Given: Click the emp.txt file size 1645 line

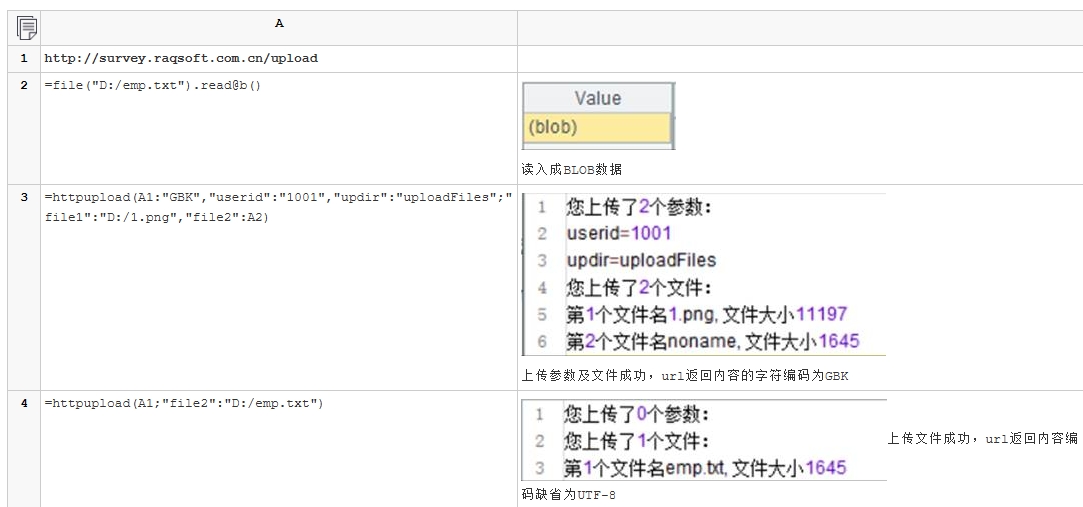Looking at the screenshot, I should (705, 467).
